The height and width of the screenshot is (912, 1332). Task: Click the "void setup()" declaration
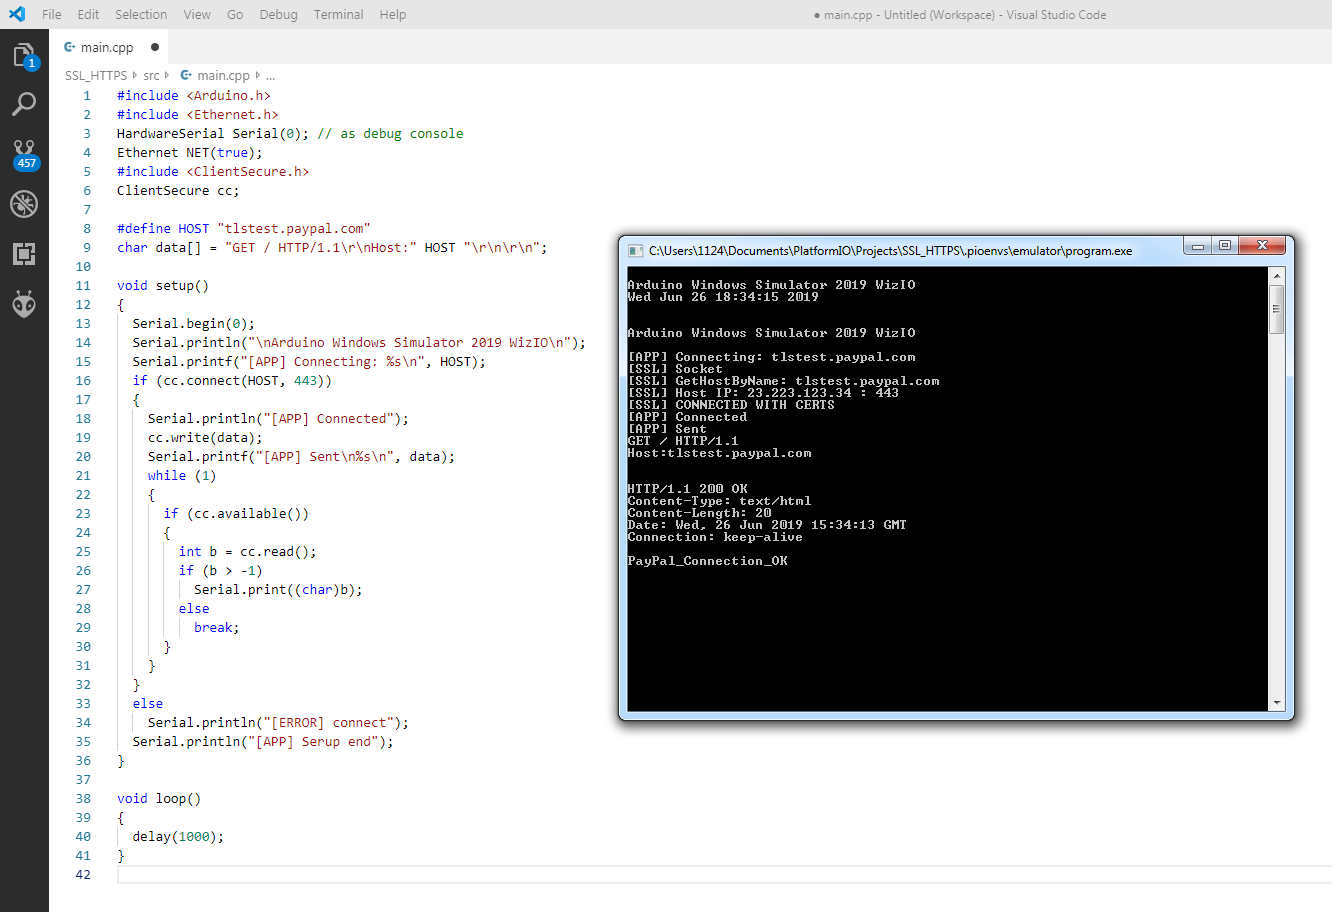(163, 285)
